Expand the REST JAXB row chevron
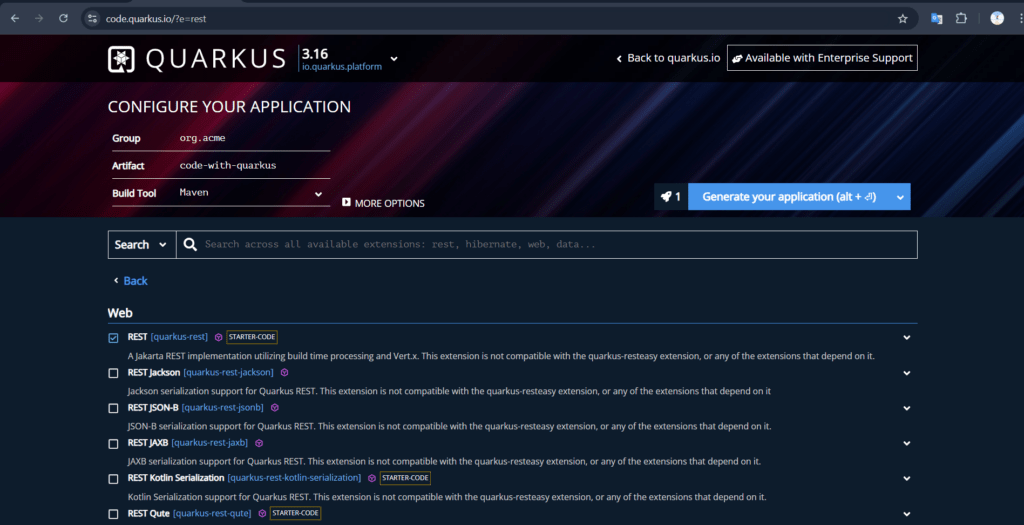Image resolution: width=1024 pixels, height=525 pixels. point(906,443)
